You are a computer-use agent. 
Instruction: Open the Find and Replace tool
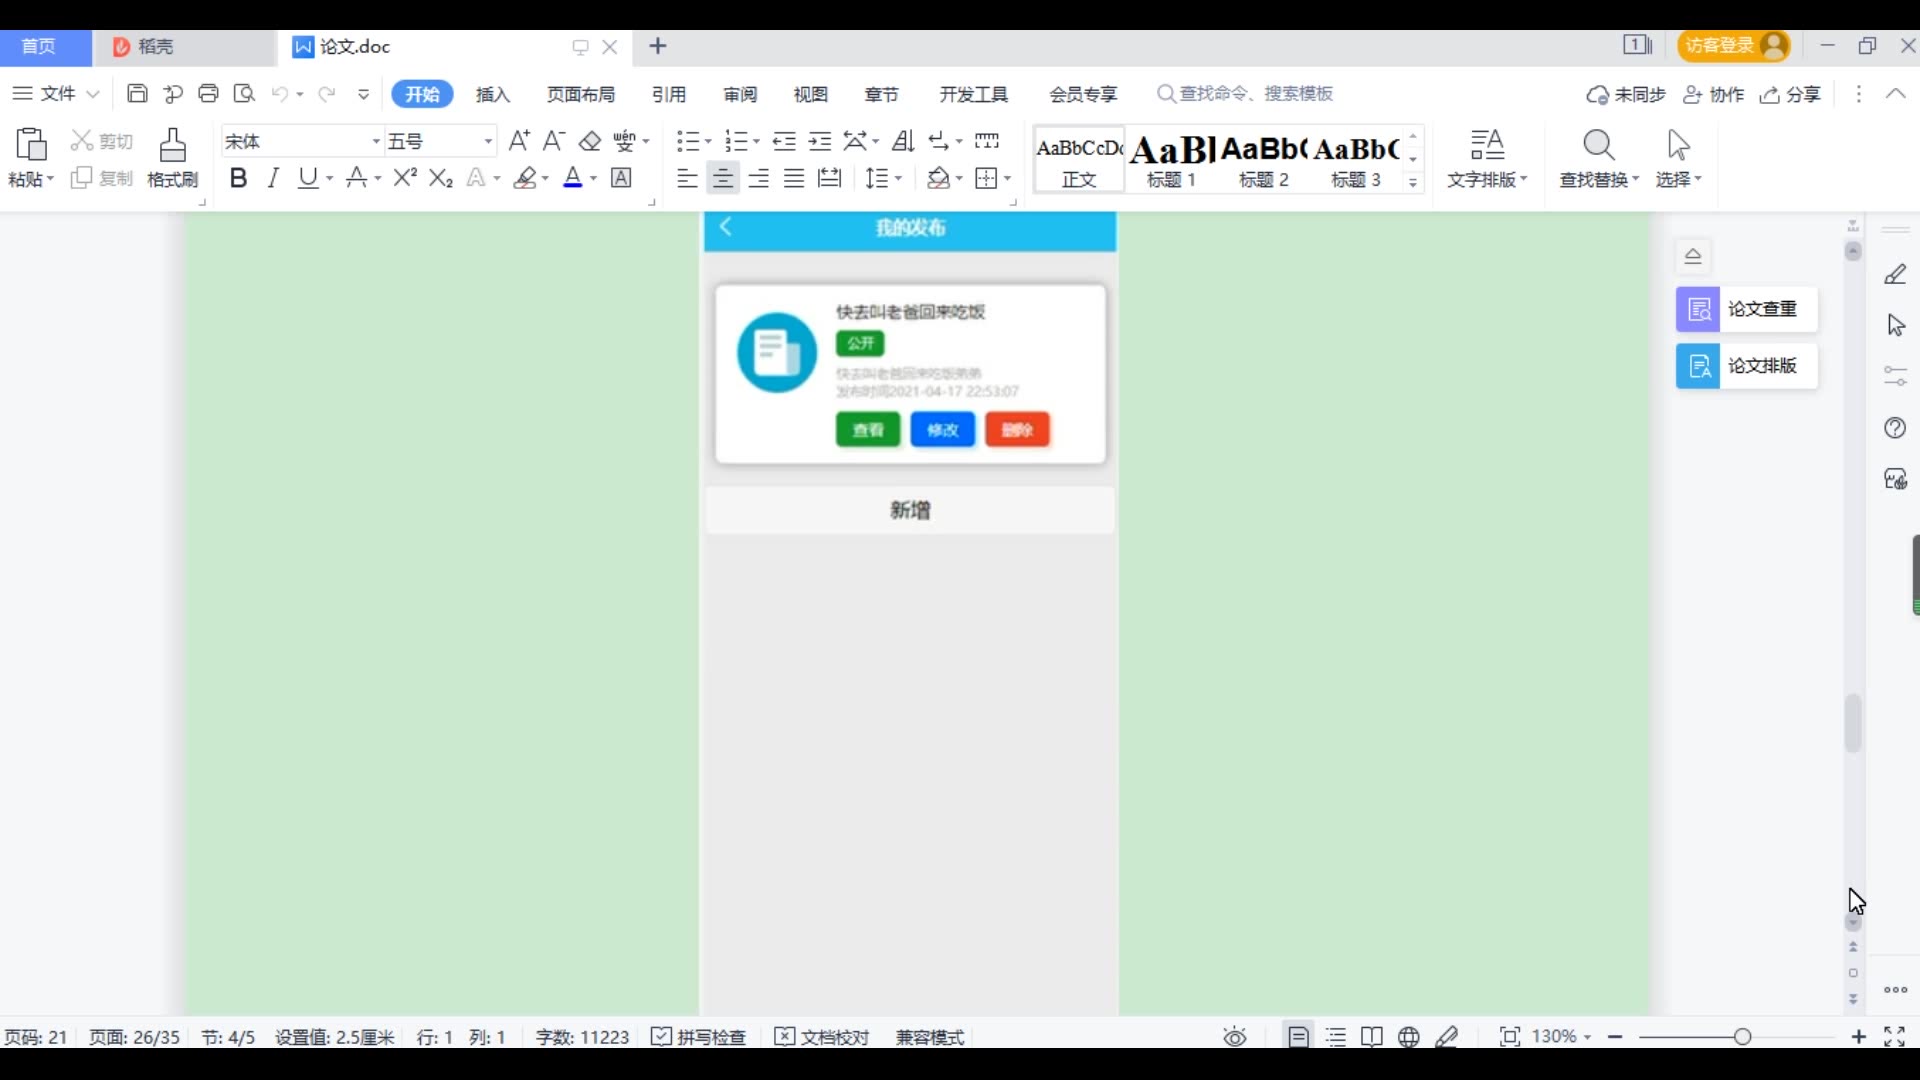coord(1598,157)
